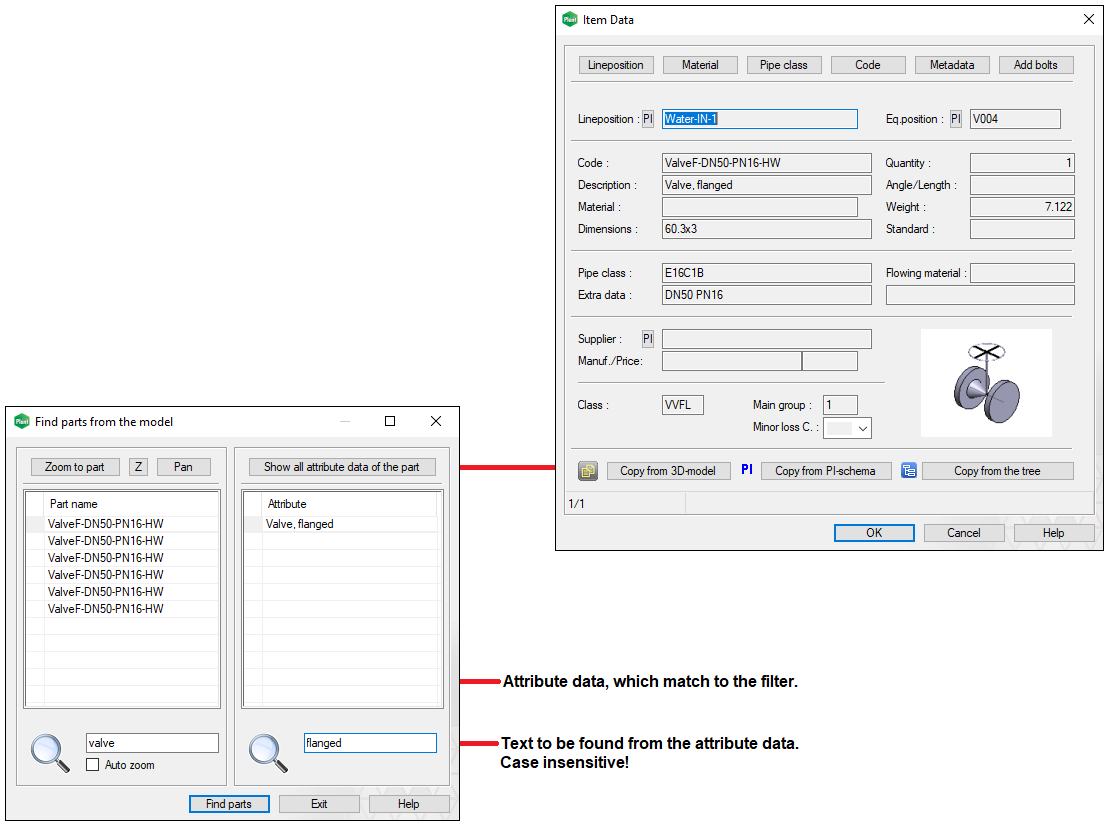Click the Code field ValveF-DN50-PN16-HW
The height and width of the screenshot is (826, 1106).
click(x=767, y=163)
